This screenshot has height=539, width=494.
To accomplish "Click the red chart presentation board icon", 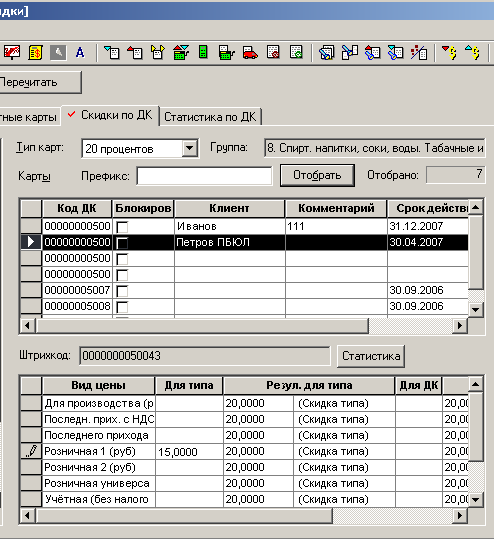I will [12, 53].
